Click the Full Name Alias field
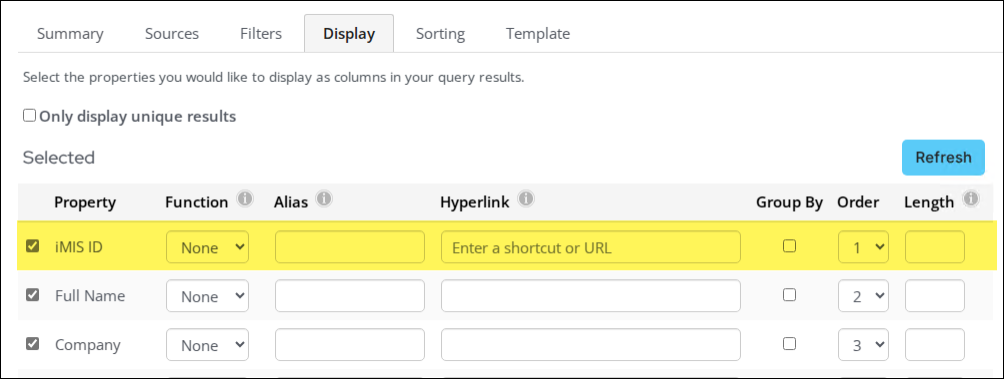 point(350,296)
